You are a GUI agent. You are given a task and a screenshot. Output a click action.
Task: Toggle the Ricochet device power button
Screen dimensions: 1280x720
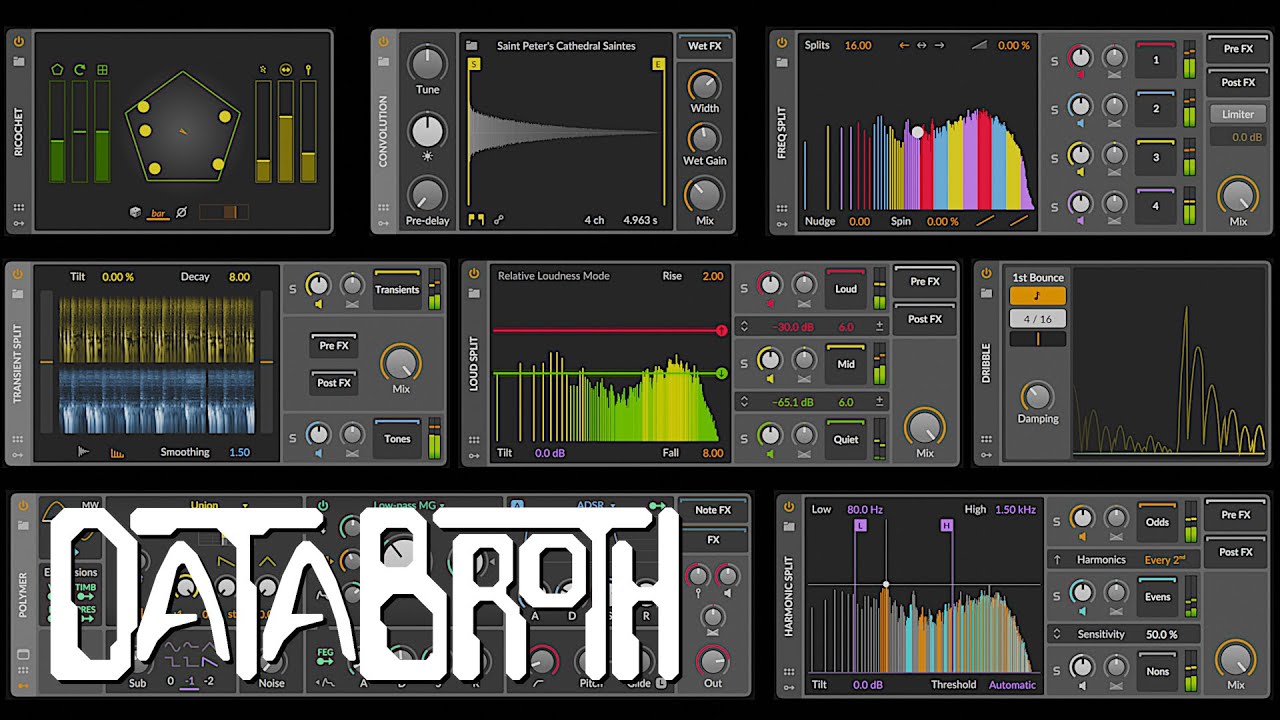pyautogui.click(x=19, y=41)
